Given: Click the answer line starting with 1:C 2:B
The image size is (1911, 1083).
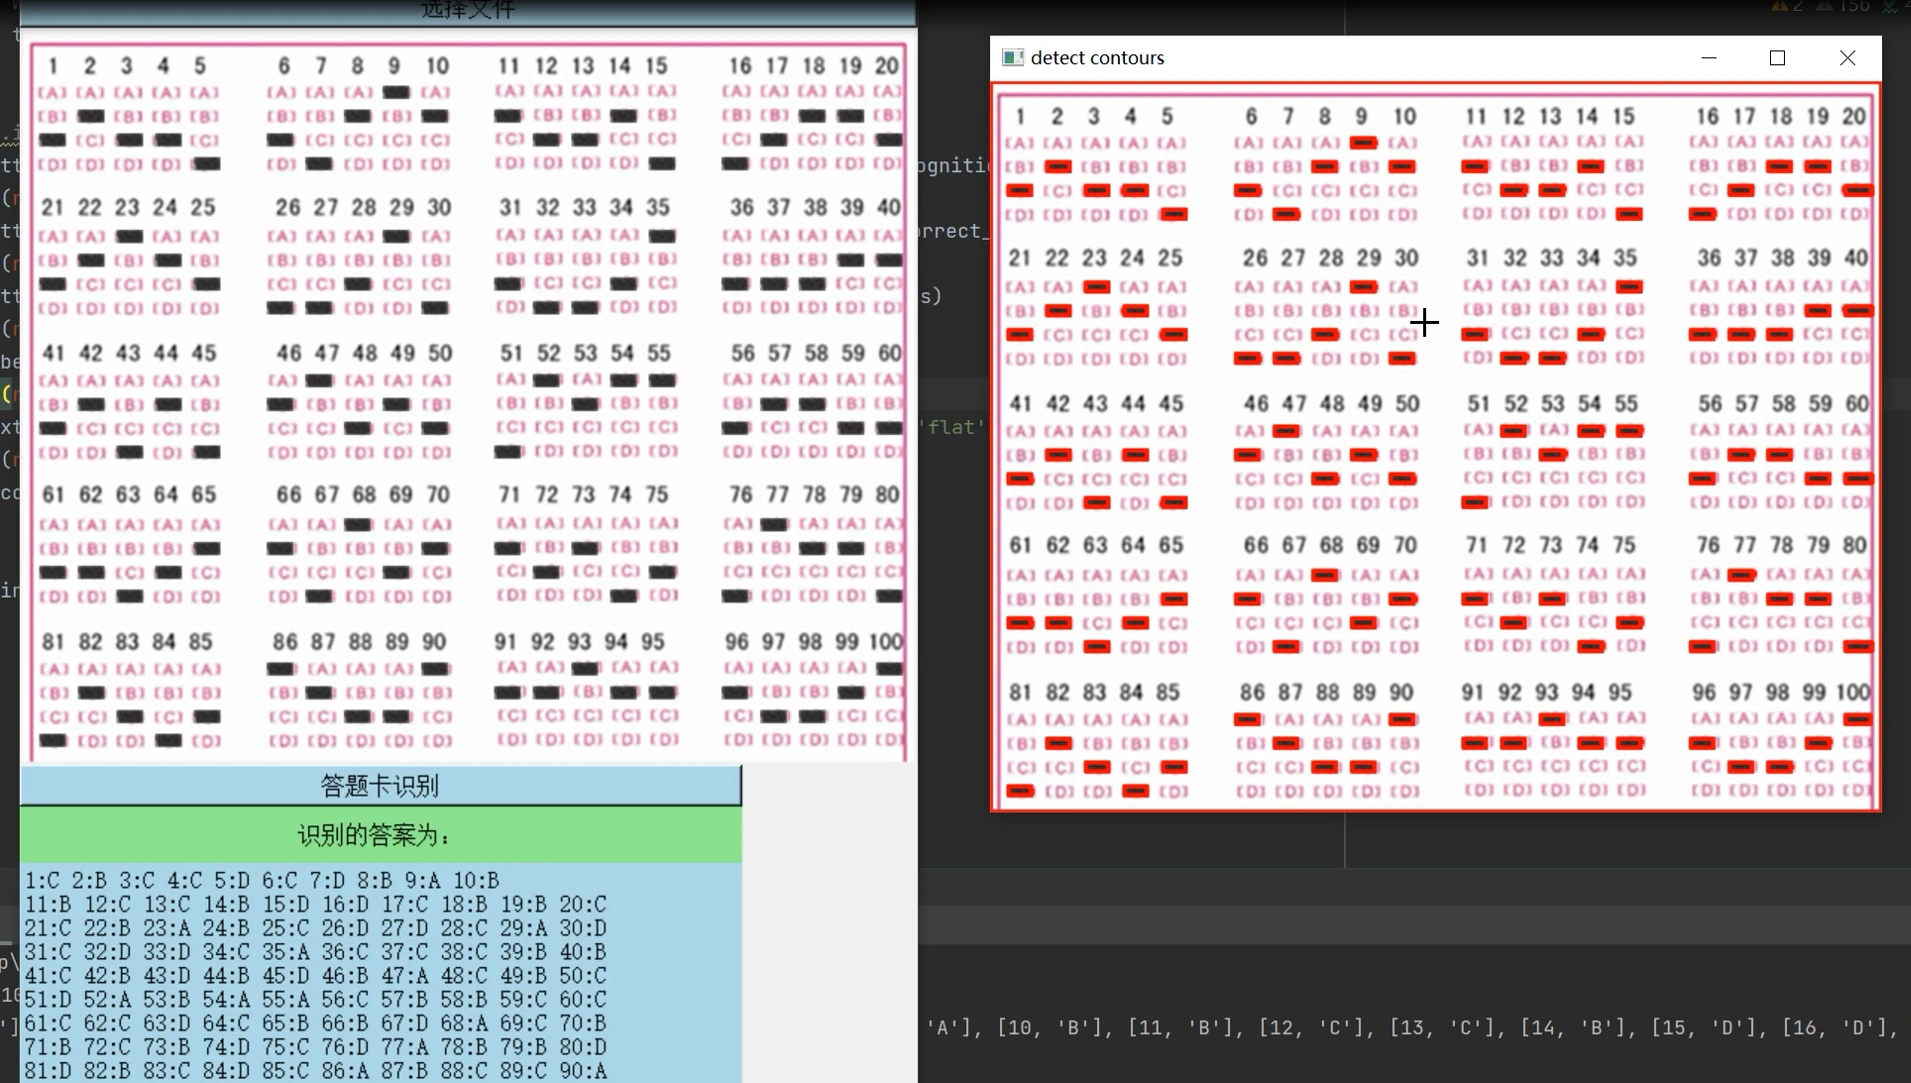Looking at the screenshot, I should tap(262, 880).
